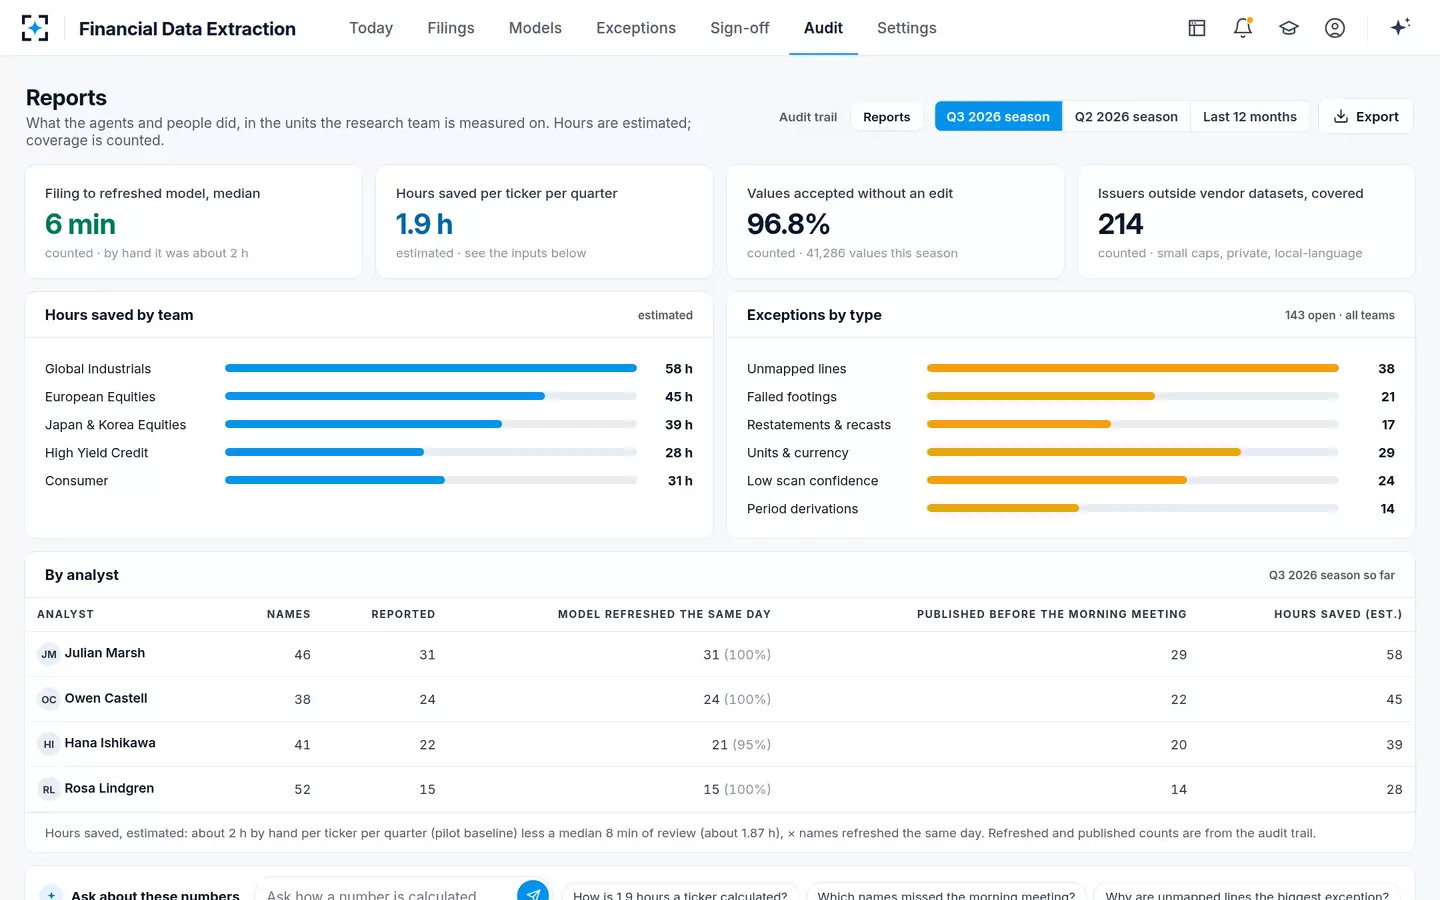The height and width of the screenshot is (900, 1440).
Task: Click the RL avatar for Rosa Lindgren
Action: [x=49, y=790]
